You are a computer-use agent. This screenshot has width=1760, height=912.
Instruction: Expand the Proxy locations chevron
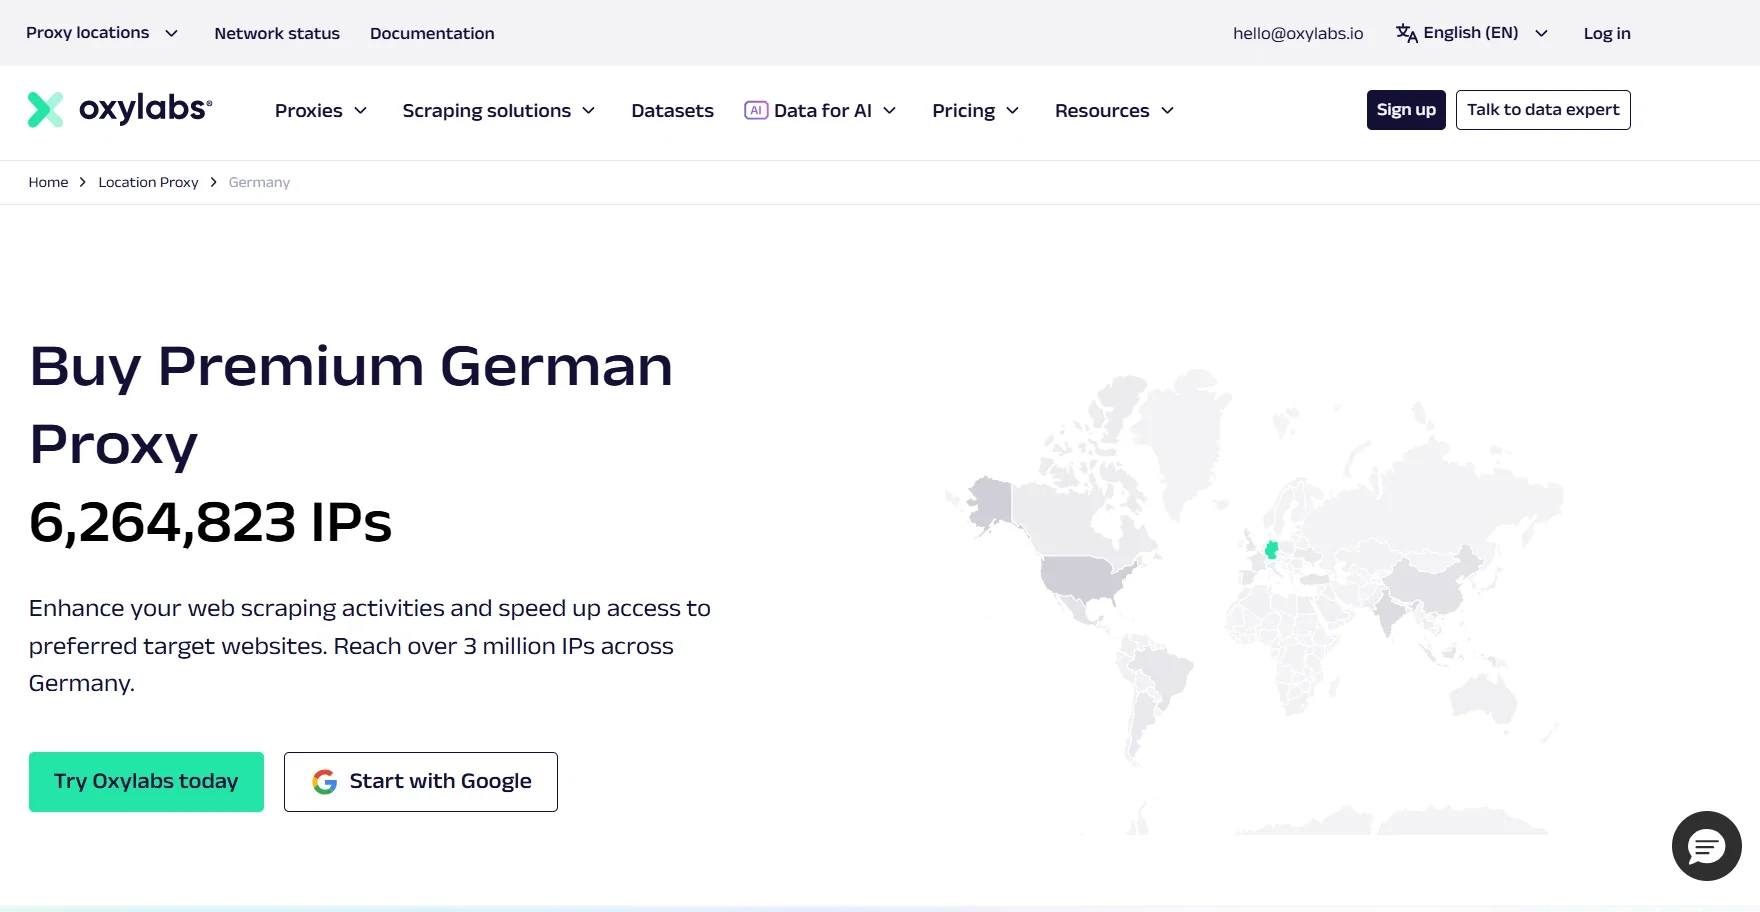click(x=171, y=33)
